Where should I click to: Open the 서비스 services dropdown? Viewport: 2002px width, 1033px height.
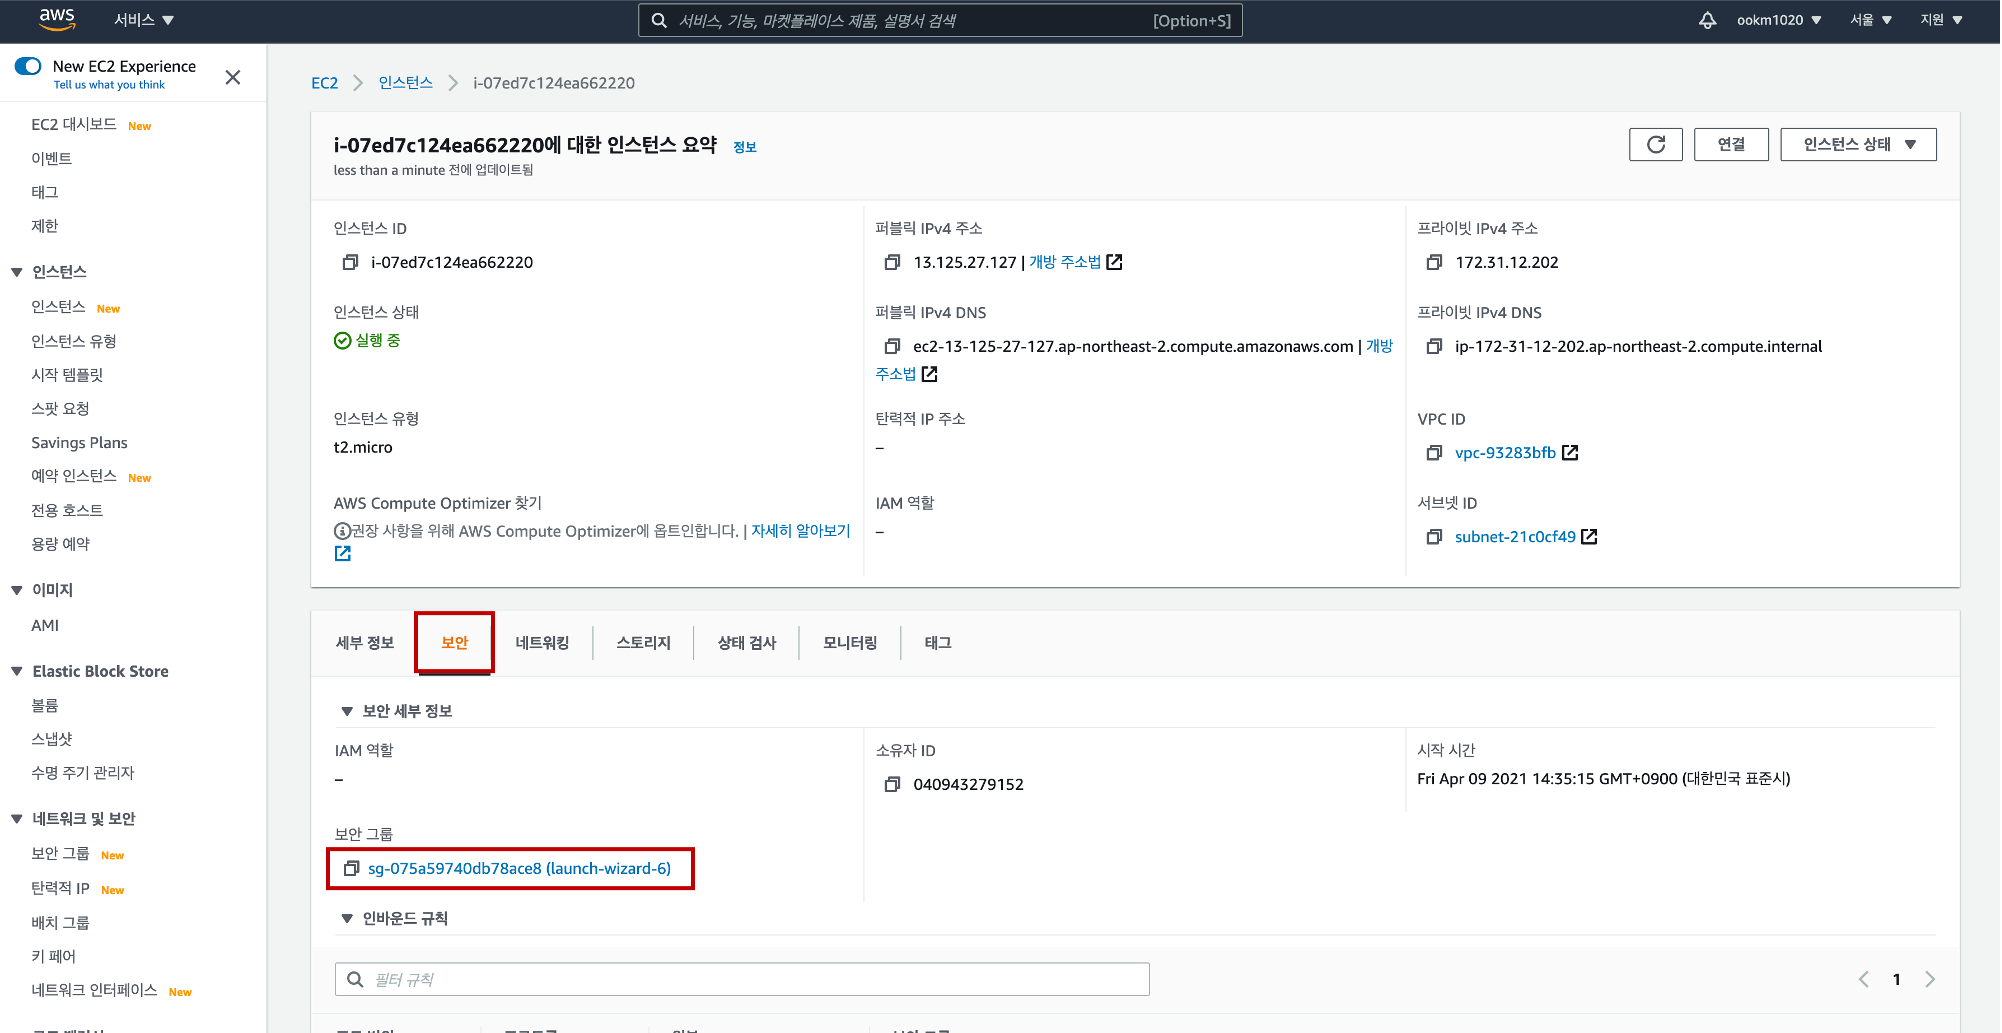[144, 20]
